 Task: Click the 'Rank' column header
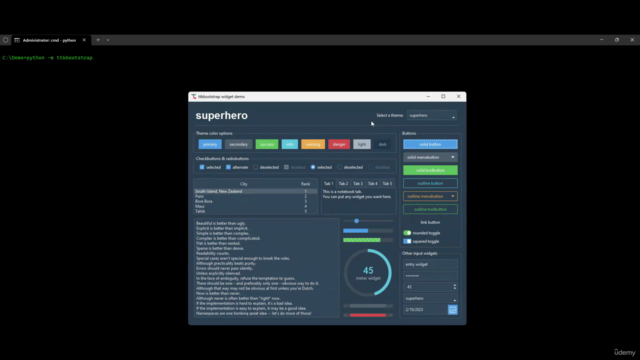coord(305,184)
